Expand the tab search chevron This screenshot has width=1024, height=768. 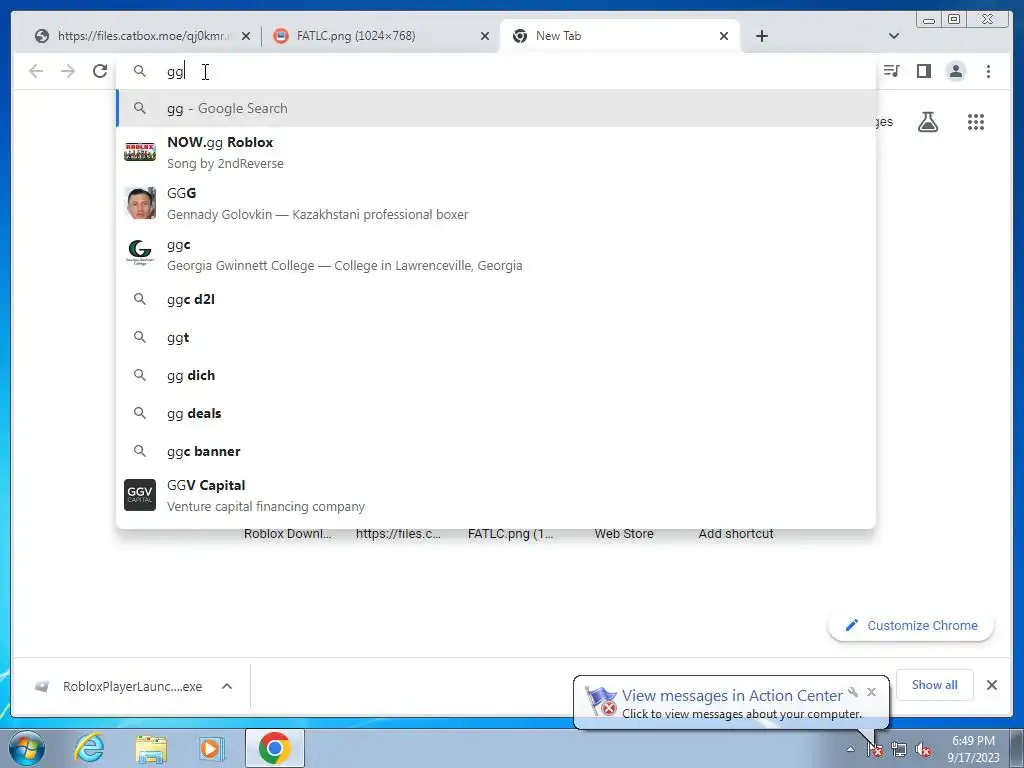point(894,36)
